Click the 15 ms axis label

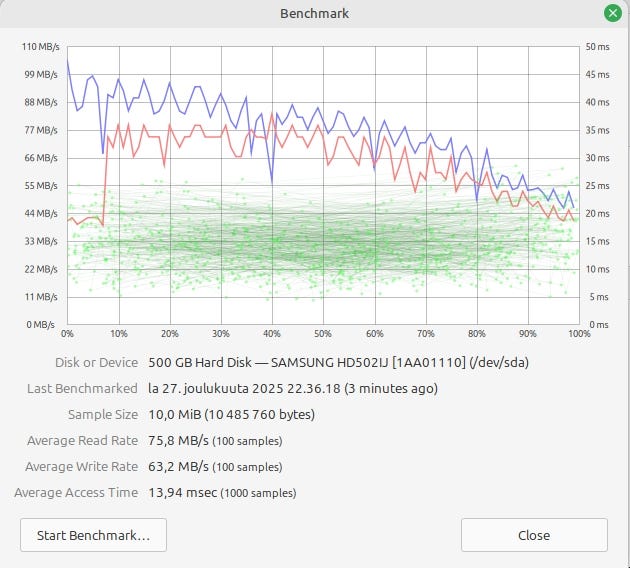tap(597, 241)
